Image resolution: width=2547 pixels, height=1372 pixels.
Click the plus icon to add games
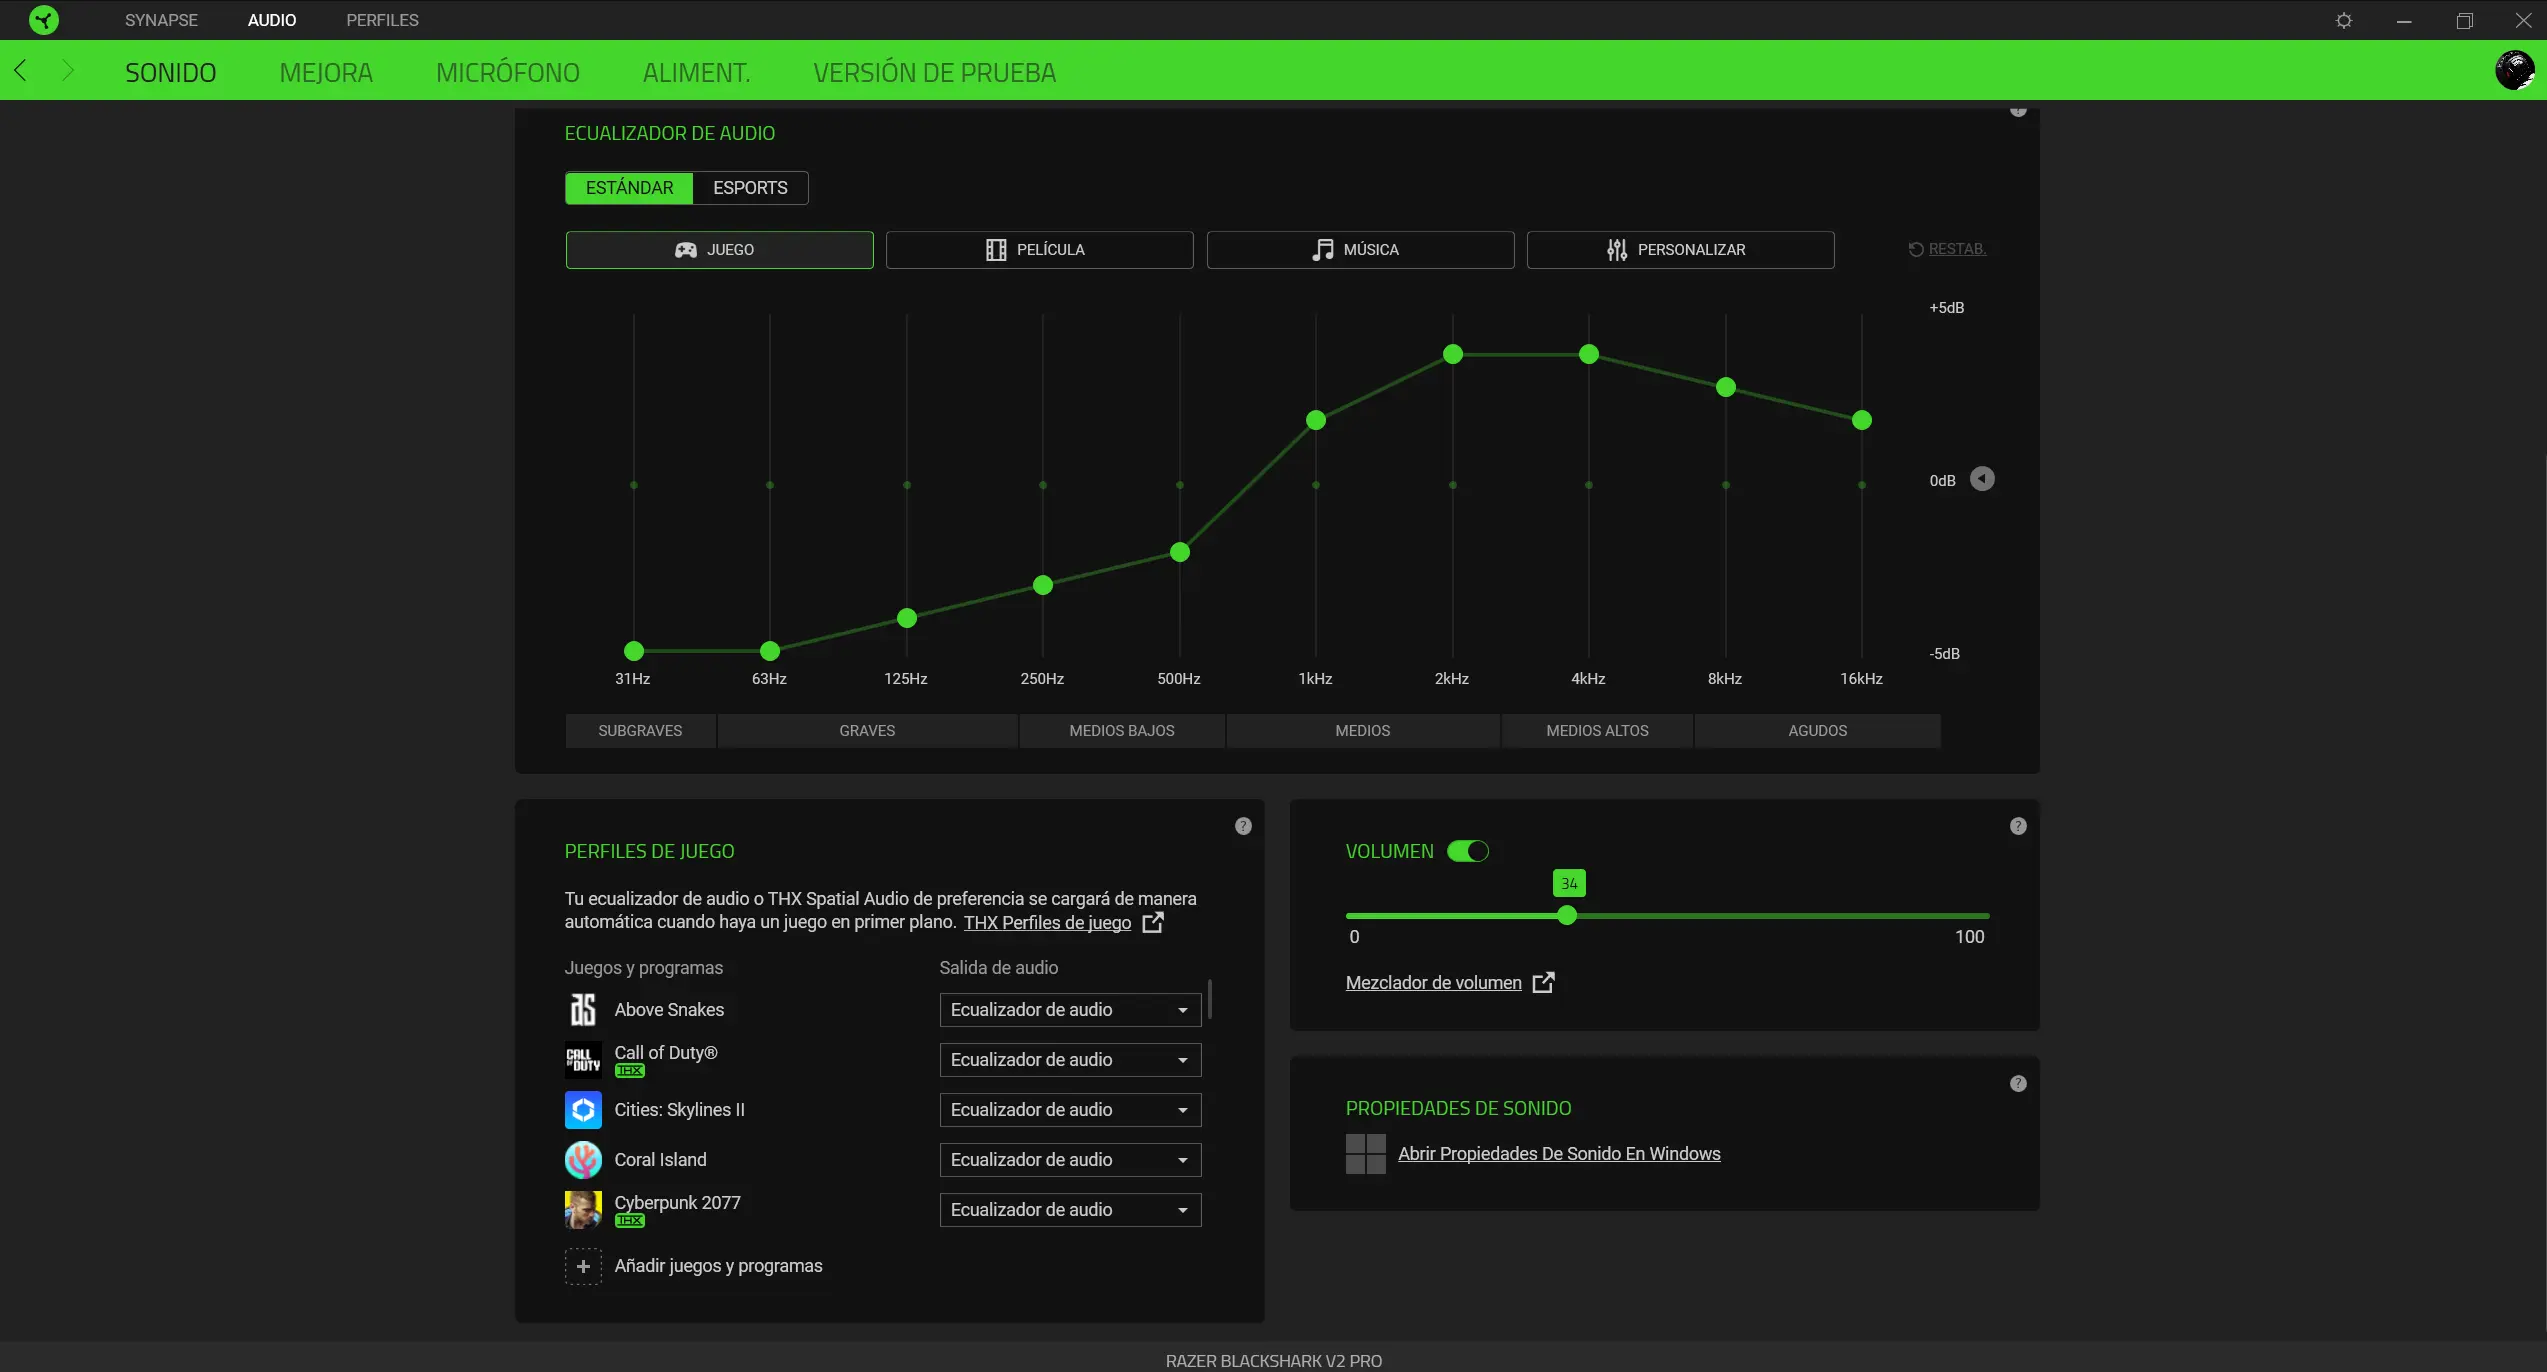click(x=583, y=1267)
